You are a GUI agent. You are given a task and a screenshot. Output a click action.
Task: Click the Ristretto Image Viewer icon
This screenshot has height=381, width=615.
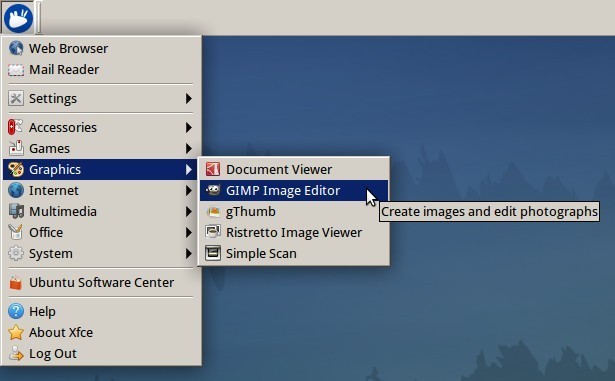click(213, 232)
